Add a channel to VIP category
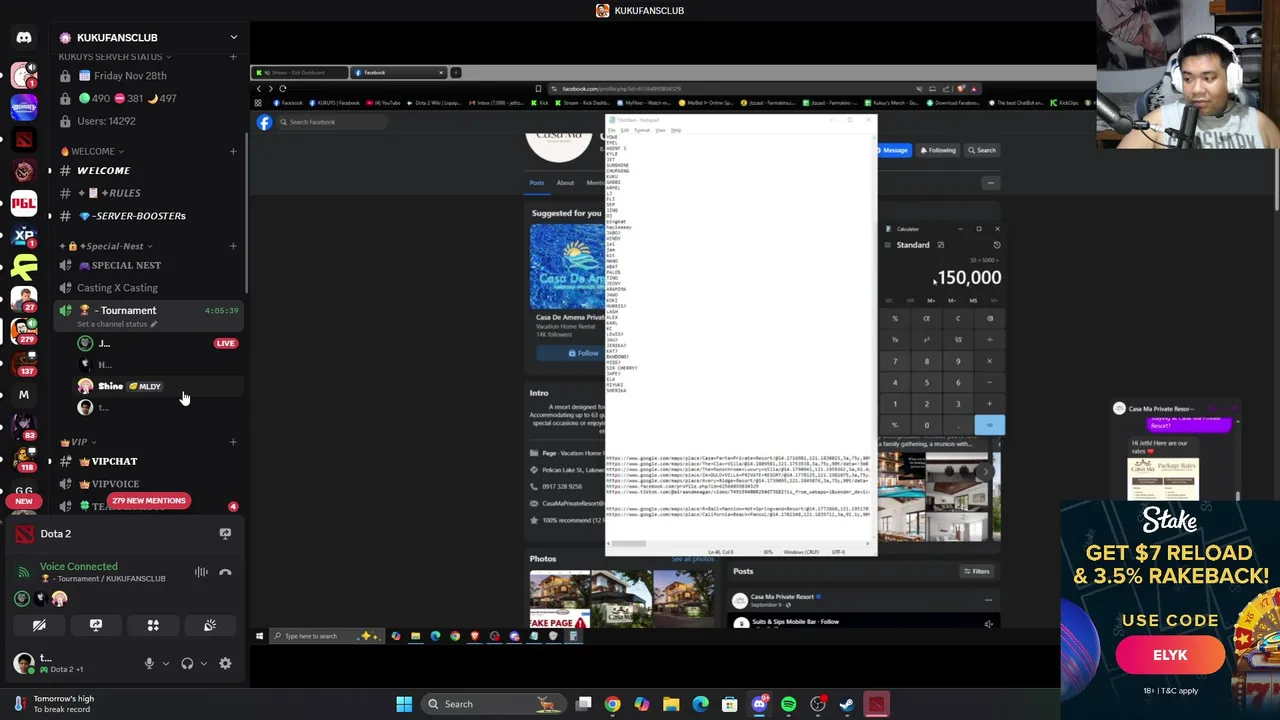 click(233, 442)
